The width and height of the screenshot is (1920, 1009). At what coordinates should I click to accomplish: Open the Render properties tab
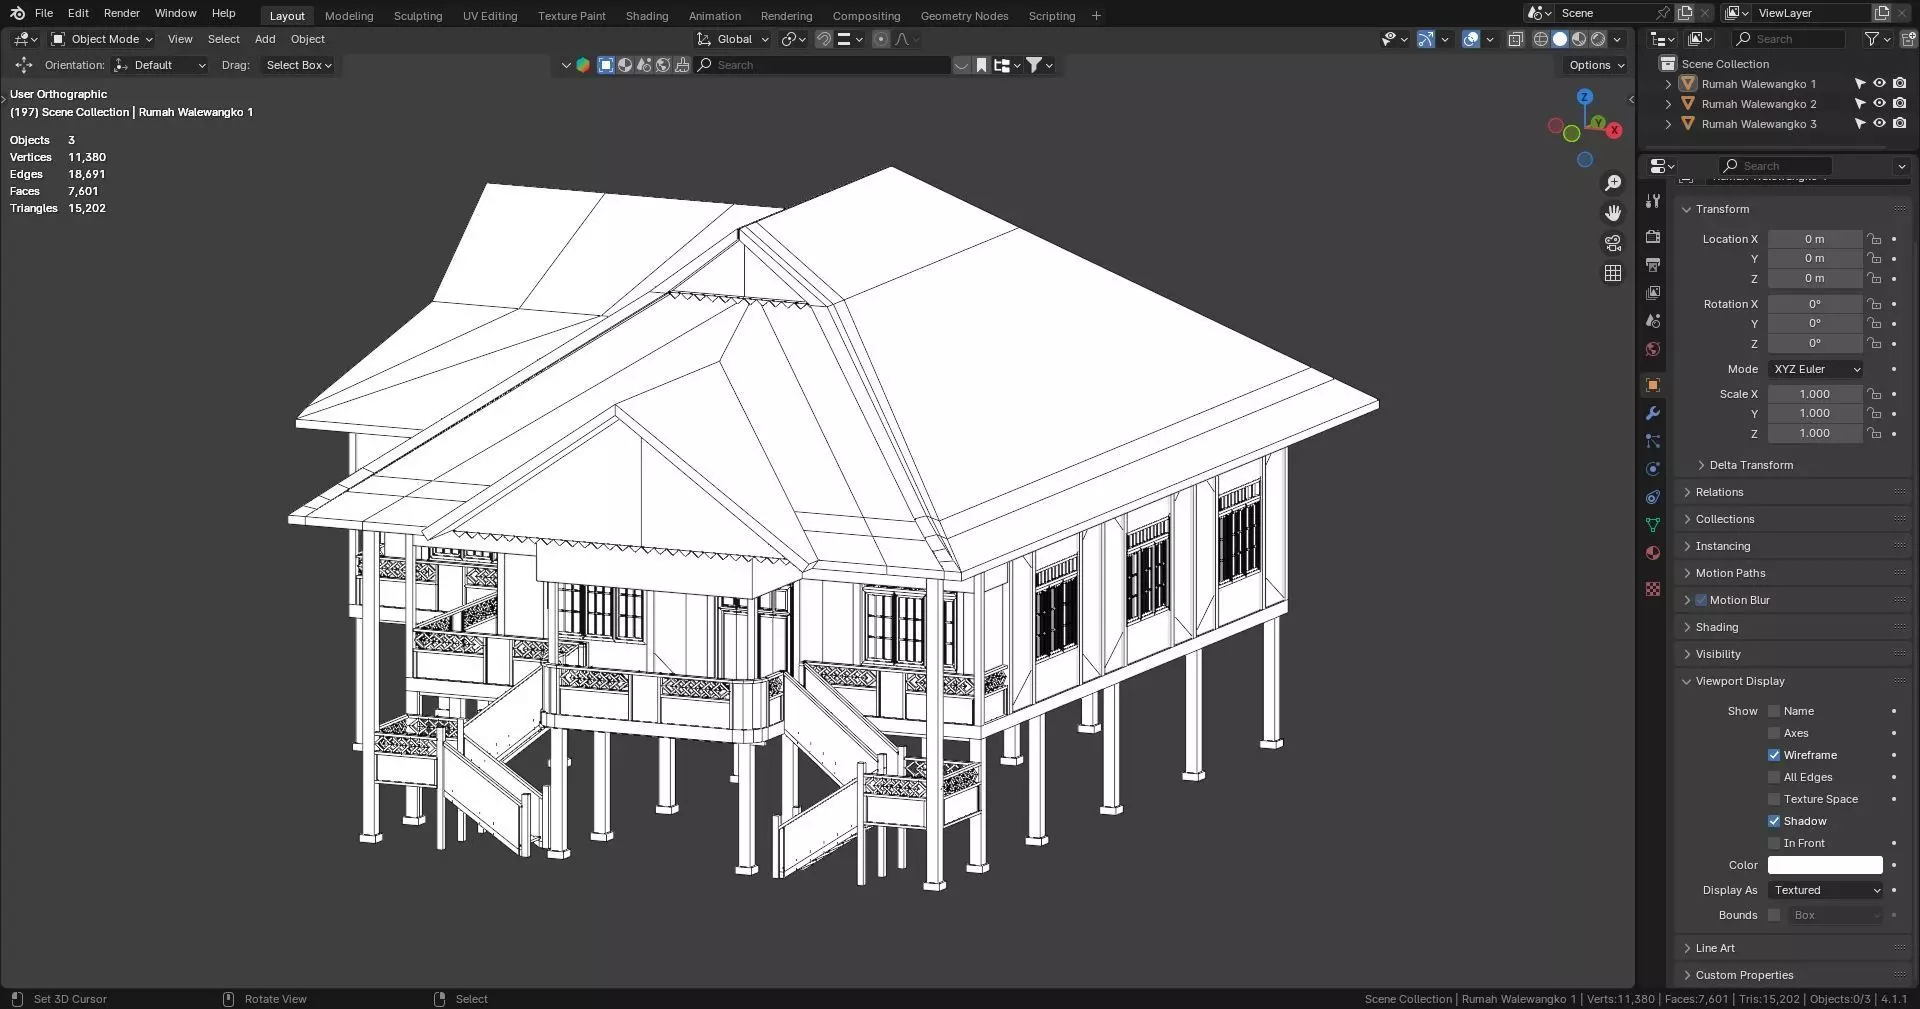tap(1653, 237)
